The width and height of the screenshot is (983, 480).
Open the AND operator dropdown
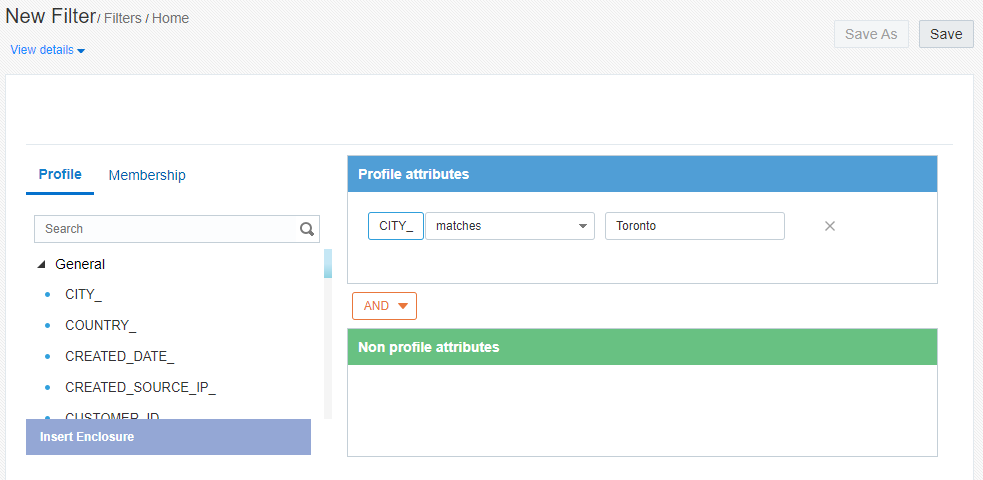point(384,306)
